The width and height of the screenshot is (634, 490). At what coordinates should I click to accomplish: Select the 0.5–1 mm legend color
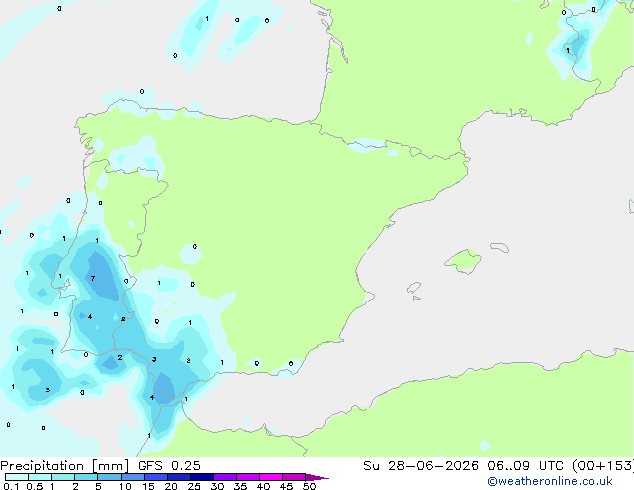click(40, 477)
